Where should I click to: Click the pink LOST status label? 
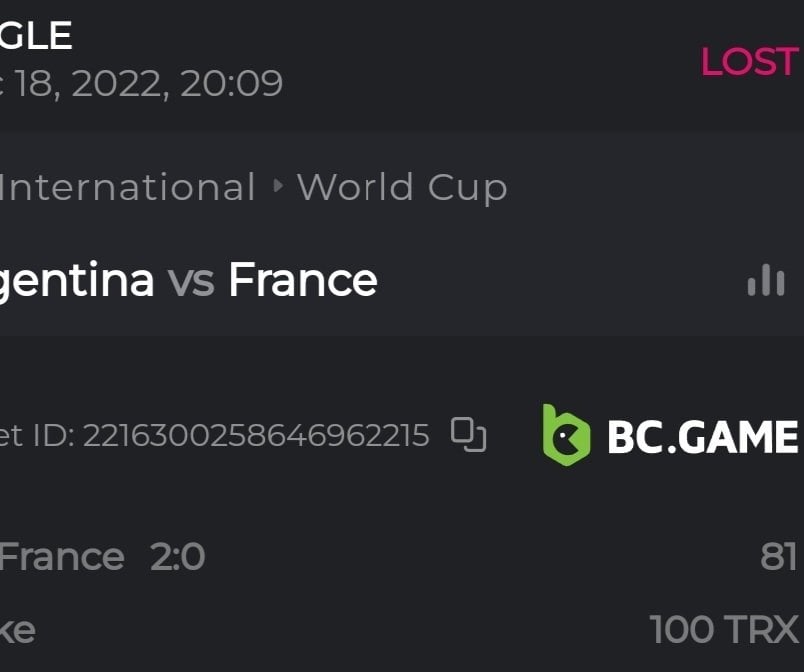point(748,62)
